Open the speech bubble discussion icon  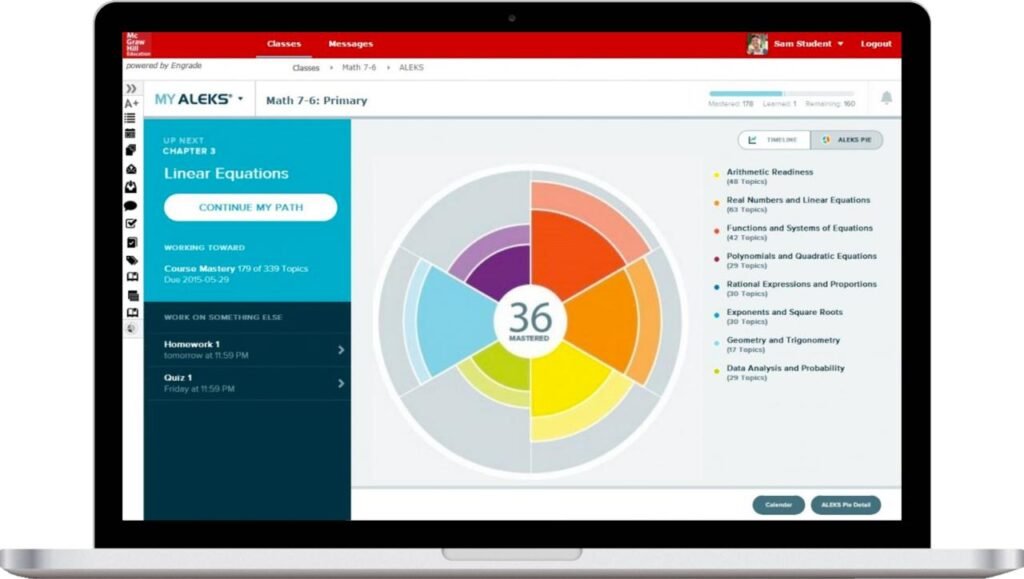tap(131, 206)
